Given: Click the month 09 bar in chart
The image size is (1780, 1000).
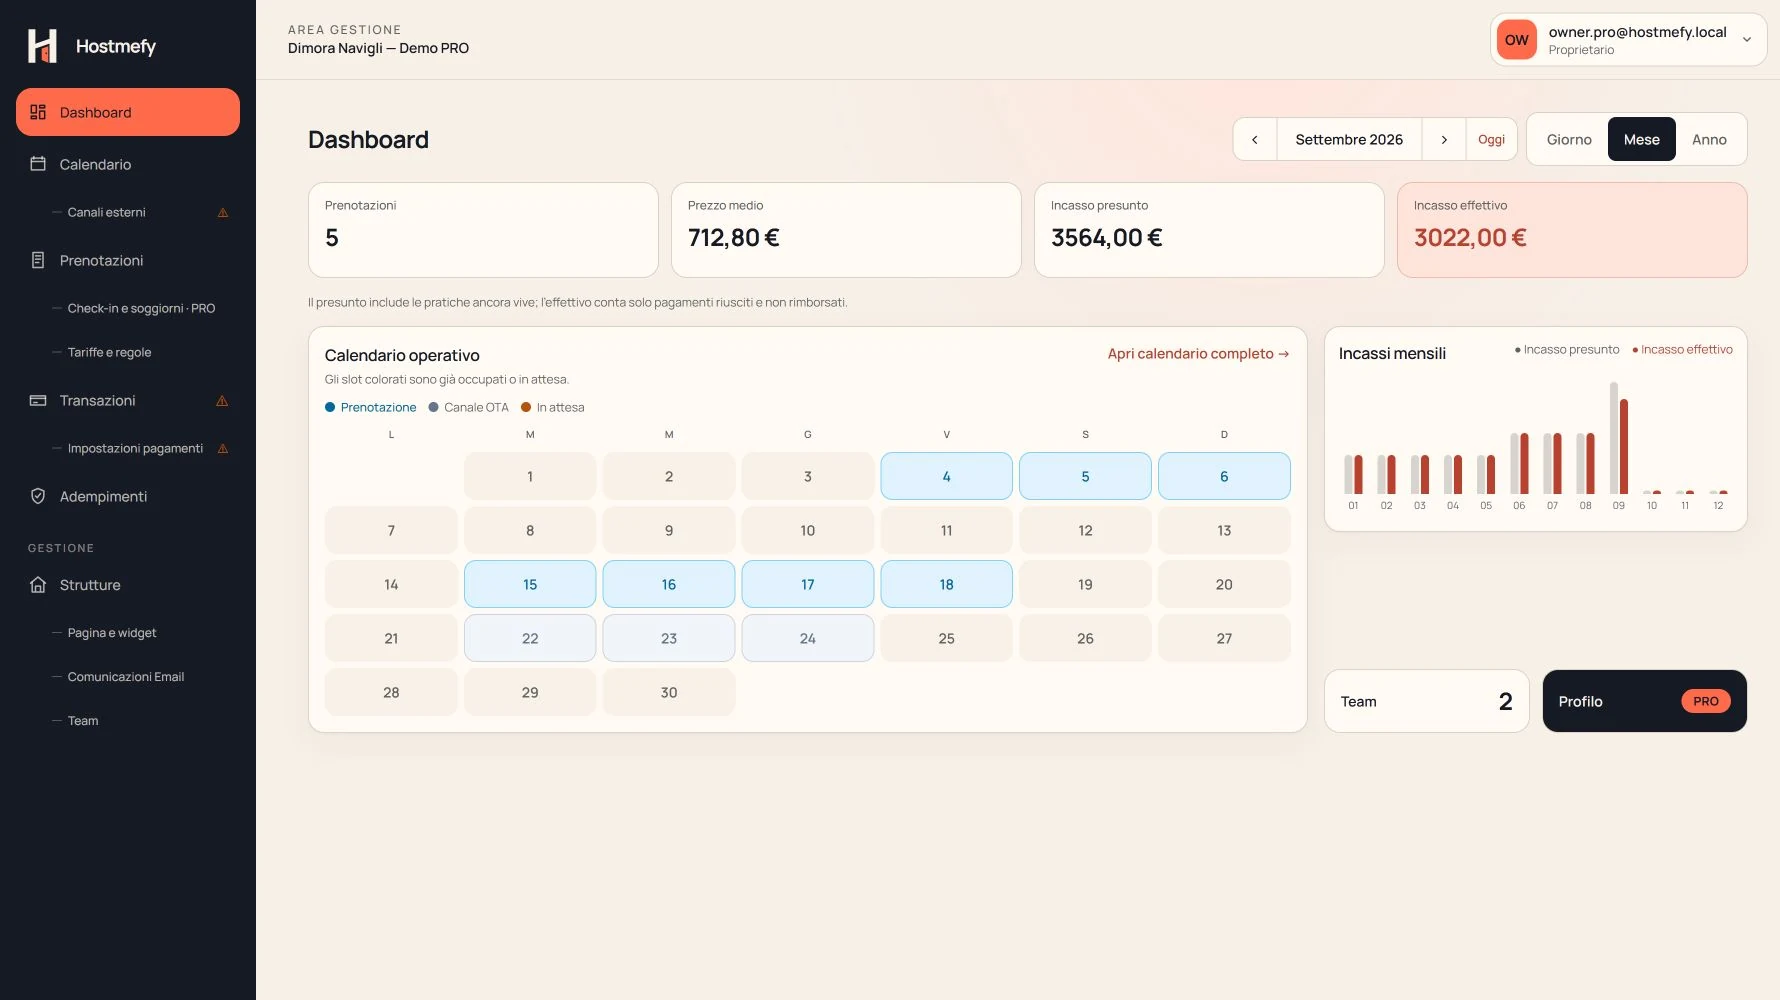Looking at the screenshot, I should coord(1619,438).
